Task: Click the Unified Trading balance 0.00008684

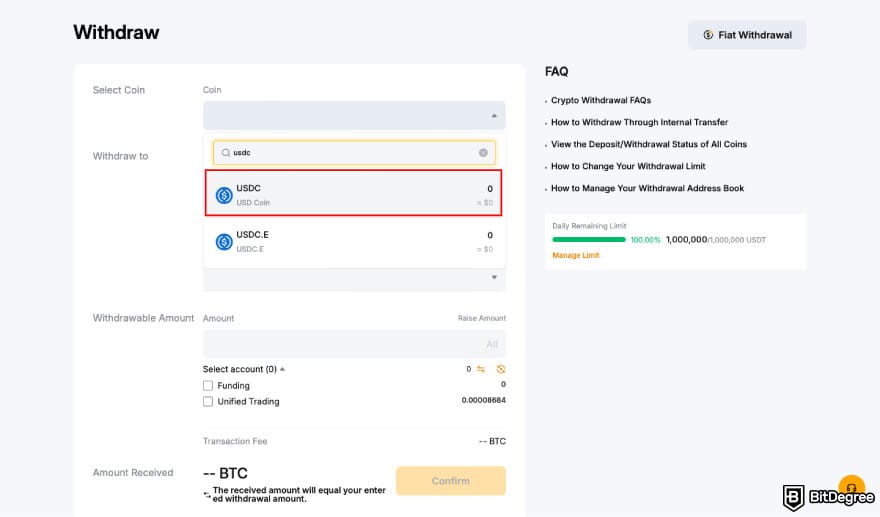Action: [x=483, y=400]
